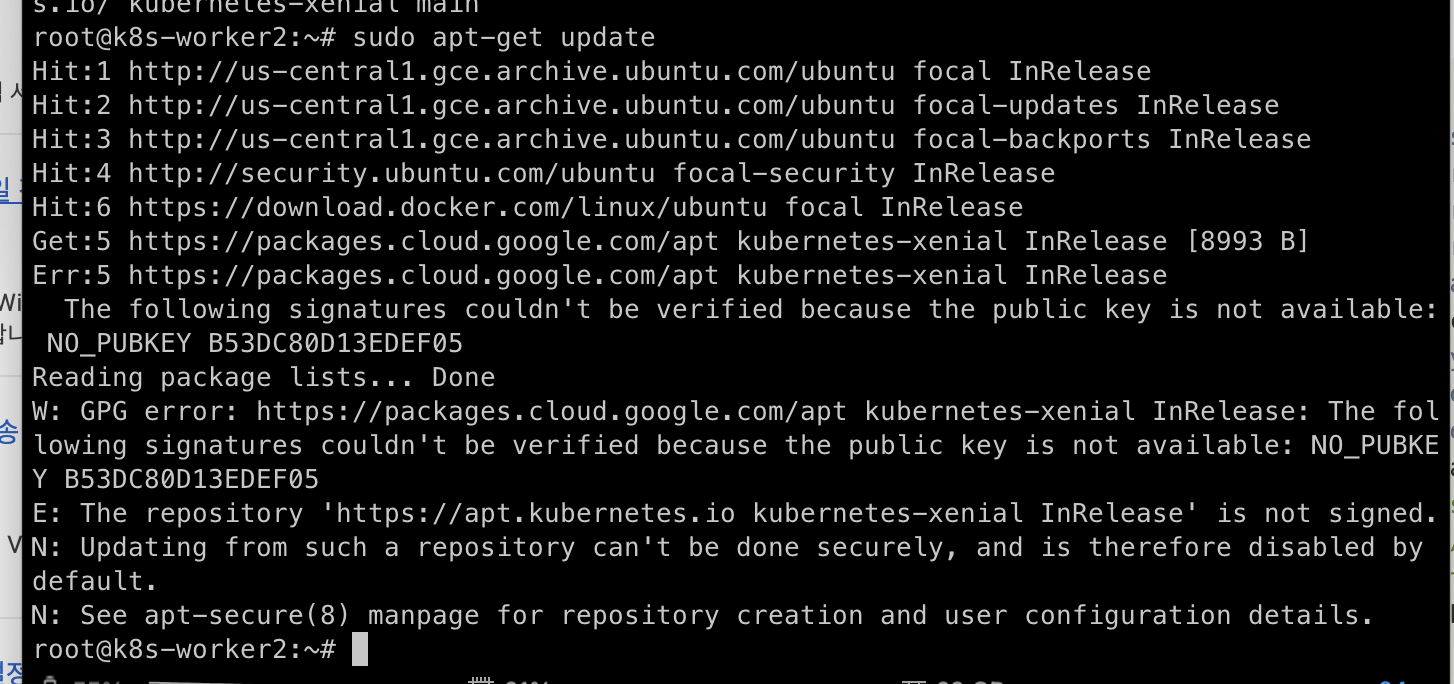Viewport: 1454px width, 684px height.
Task: Click the Hit:1 ubuntu focal archive URL
Action: [512, 71]
